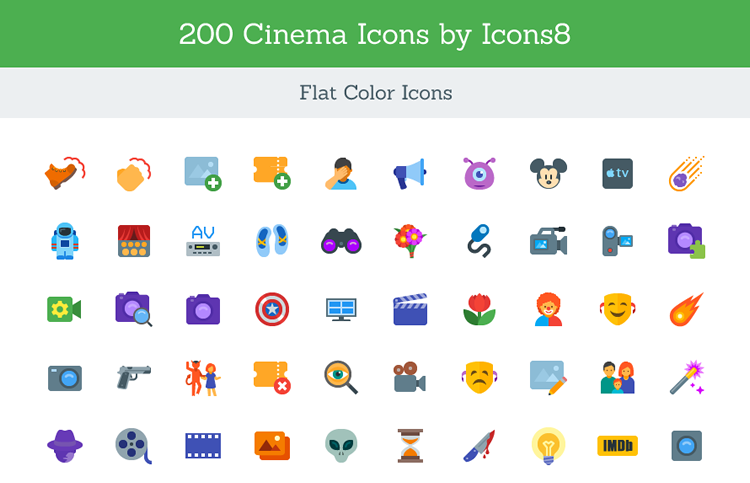
Task: Click the ticket with red X icon
Action: [271, 377]
